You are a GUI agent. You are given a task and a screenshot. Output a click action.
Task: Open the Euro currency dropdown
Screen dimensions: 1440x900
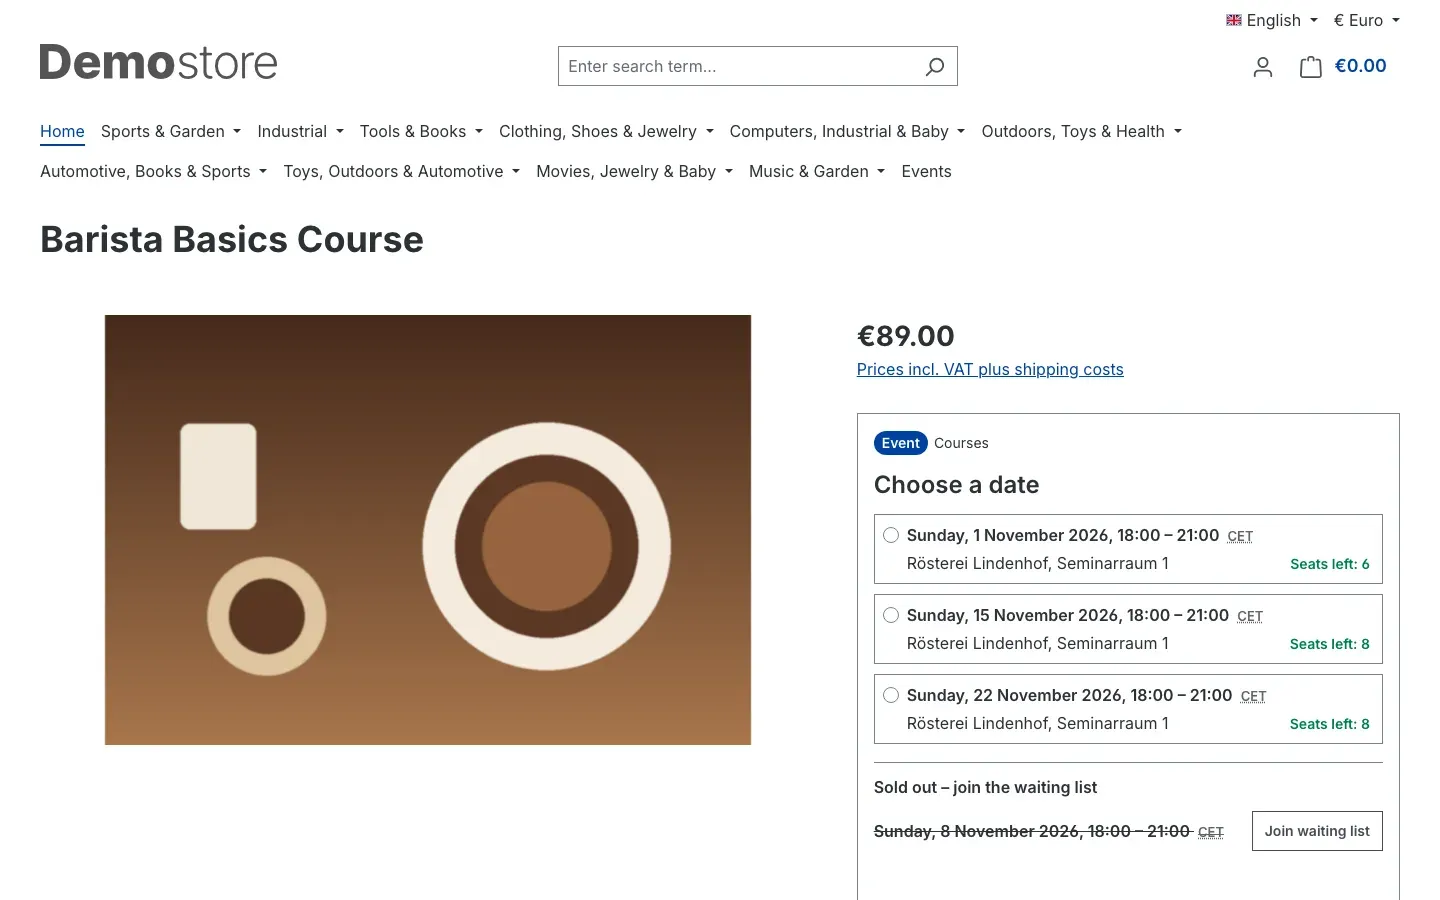pos(1367,20)
